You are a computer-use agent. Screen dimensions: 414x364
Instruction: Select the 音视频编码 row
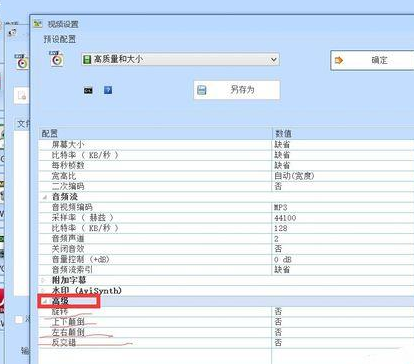pyautogui.click(x=226, y=207)
